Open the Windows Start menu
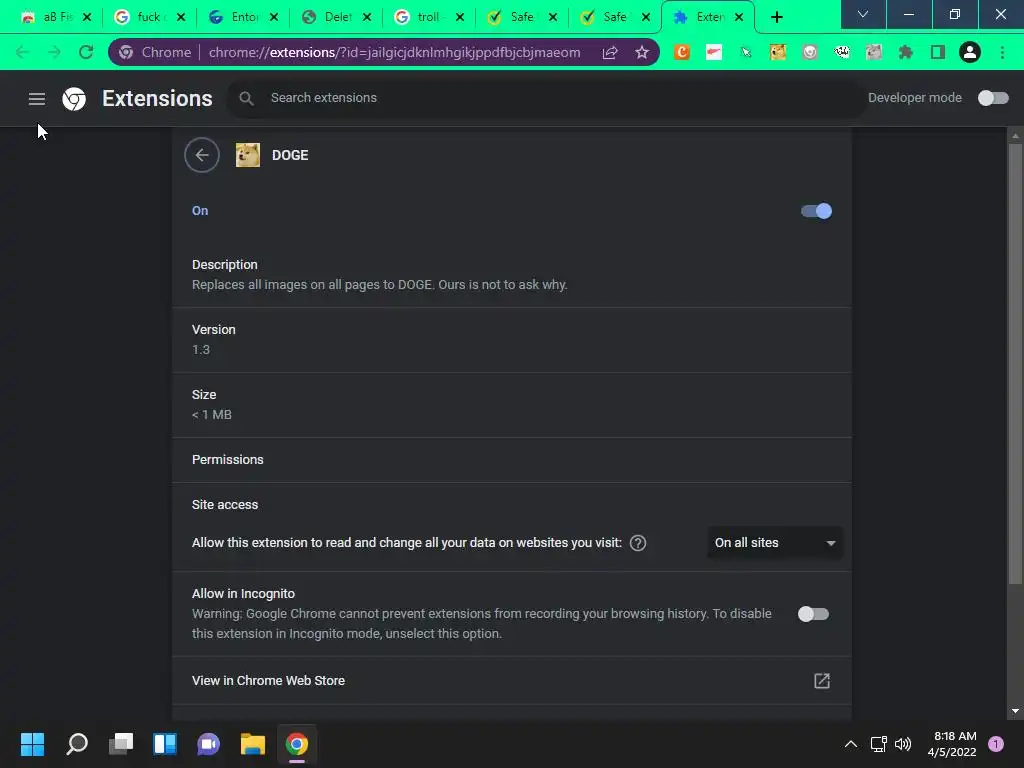This screenshot has height=768, width=1024. point(32,744)
